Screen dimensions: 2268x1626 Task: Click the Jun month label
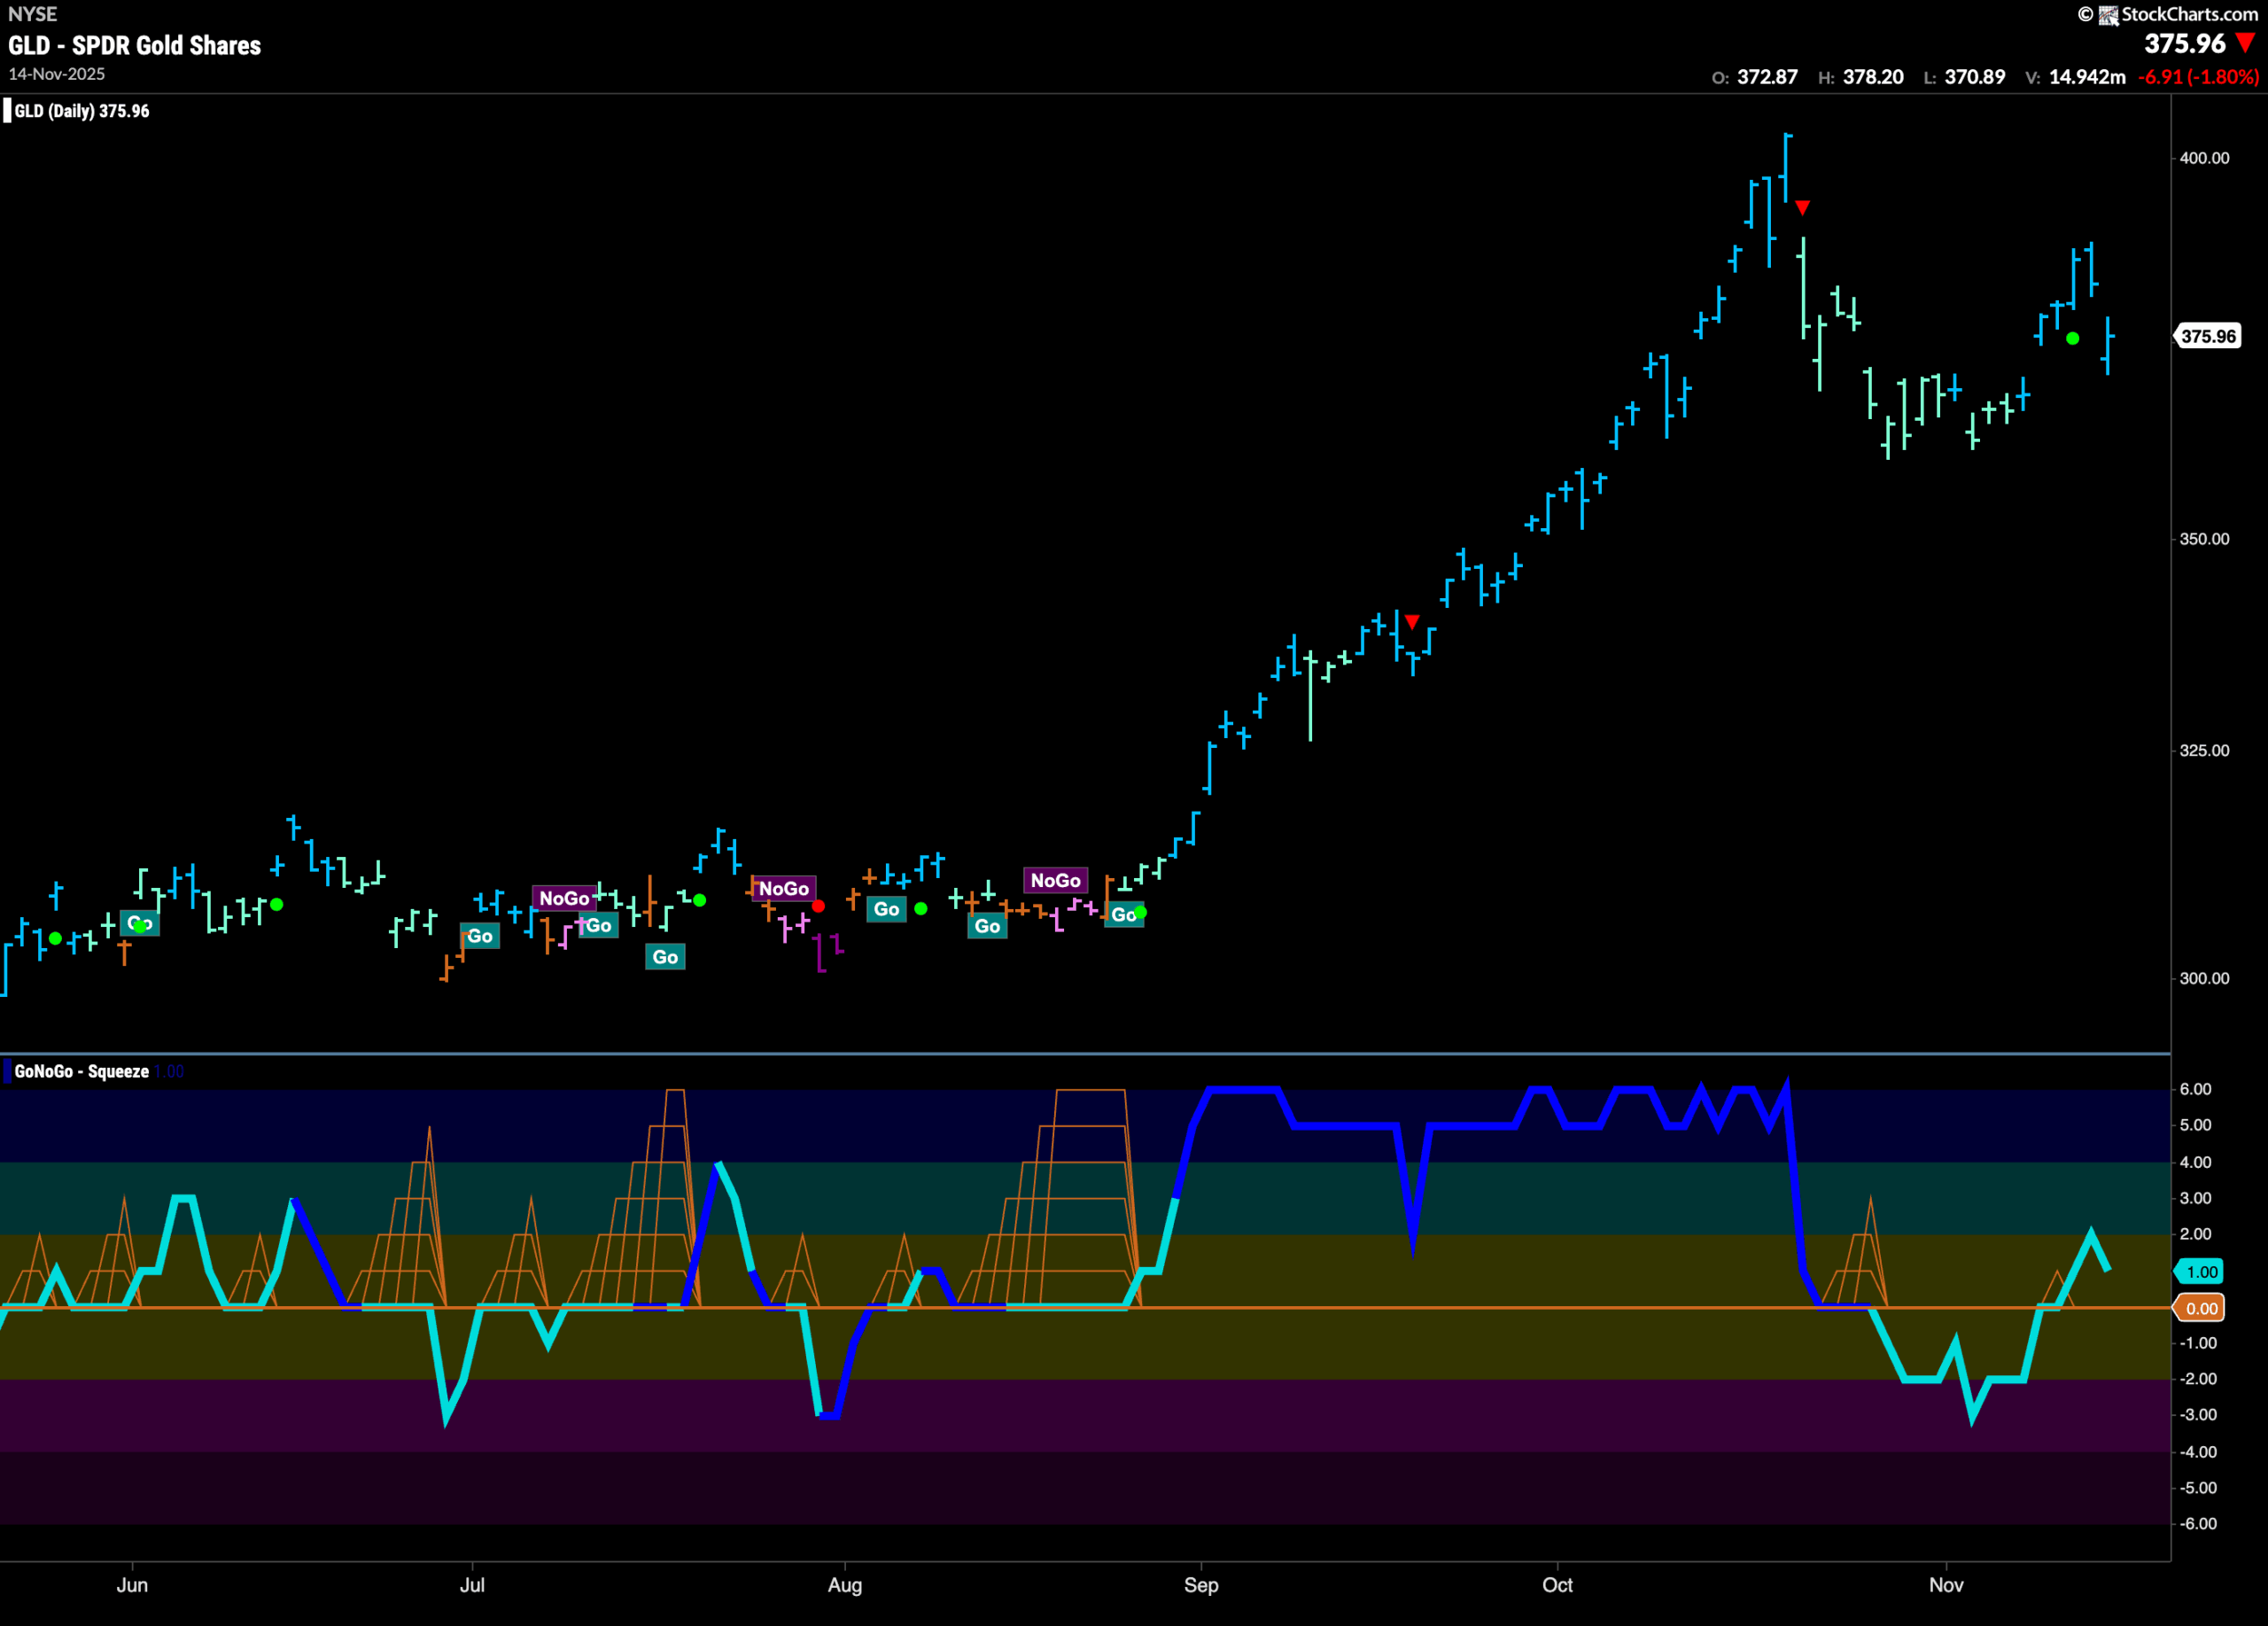(x=132, y=1585)
